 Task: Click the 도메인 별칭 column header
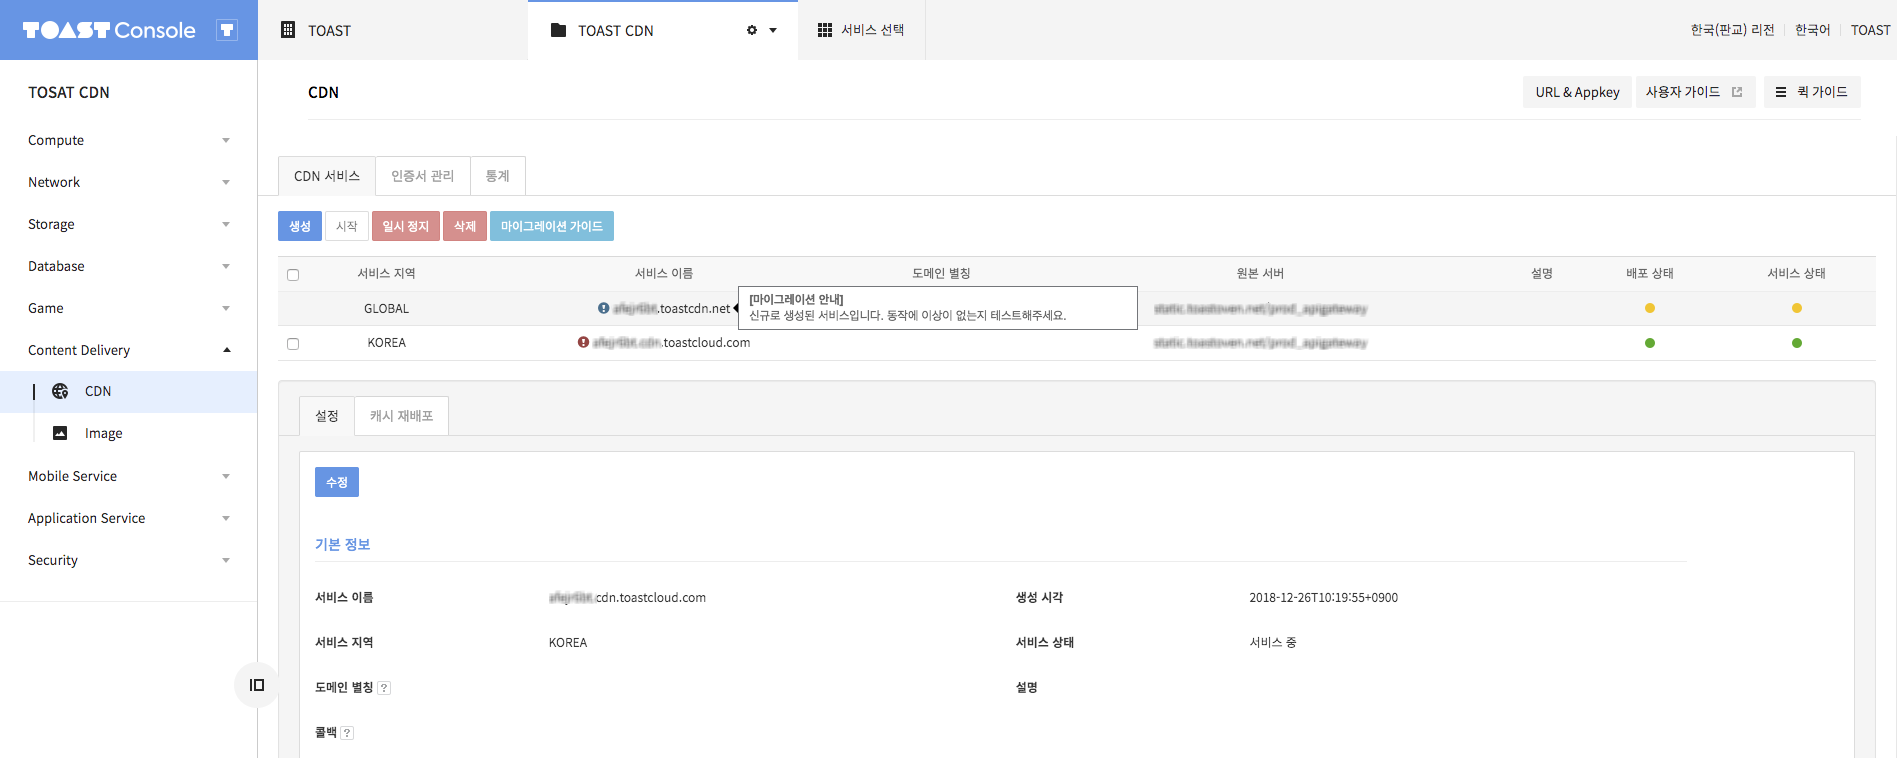tap(941, 273)
